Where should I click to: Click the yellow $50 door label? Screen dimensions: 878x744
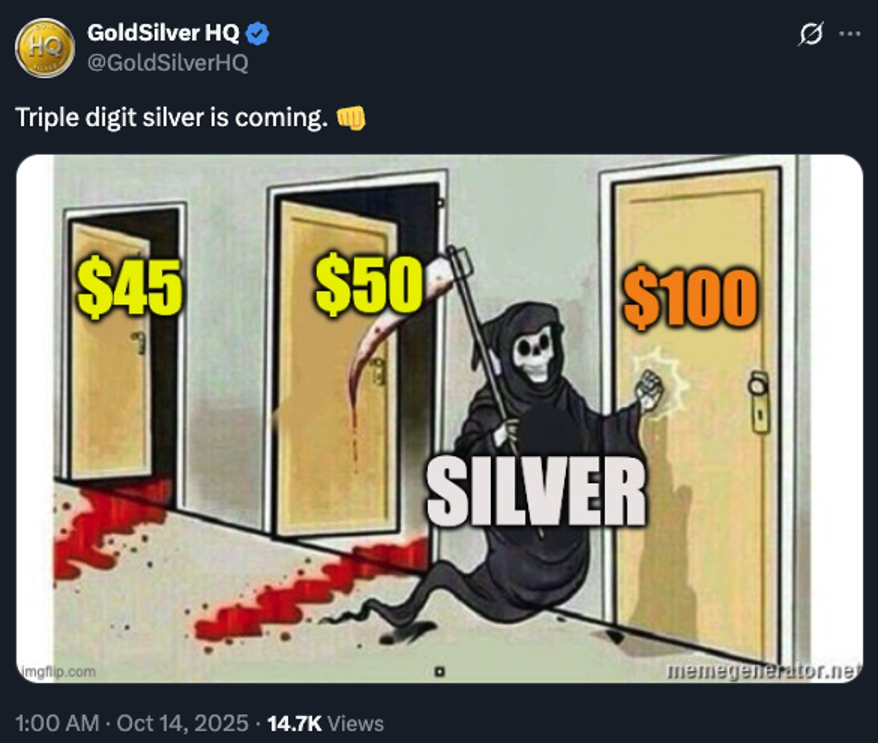click(x=368, y=284)
